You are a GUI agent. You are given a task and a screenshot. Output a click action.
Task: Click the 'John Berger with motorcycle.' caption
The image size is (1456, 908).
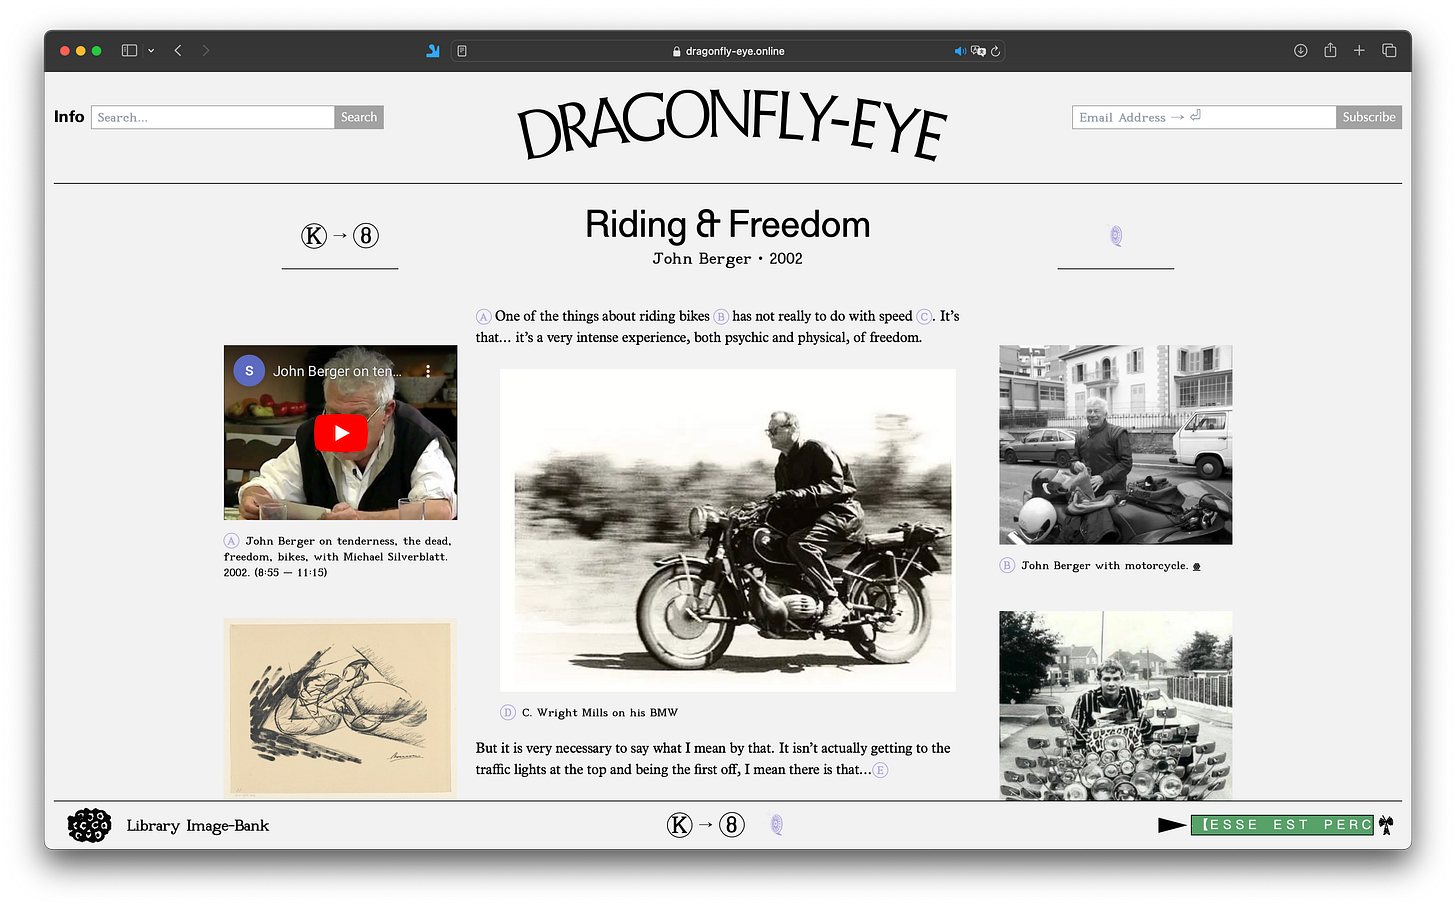1105,566
